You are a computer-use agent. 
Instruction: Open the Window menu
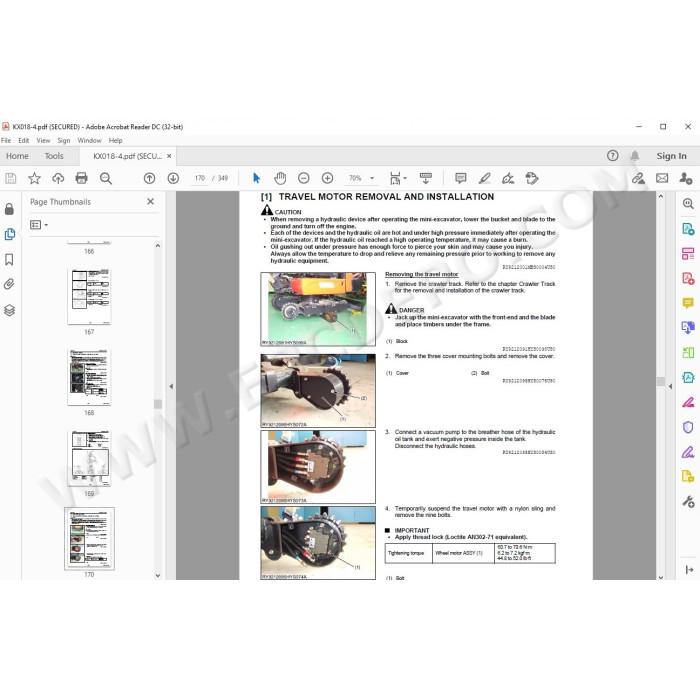89,140
